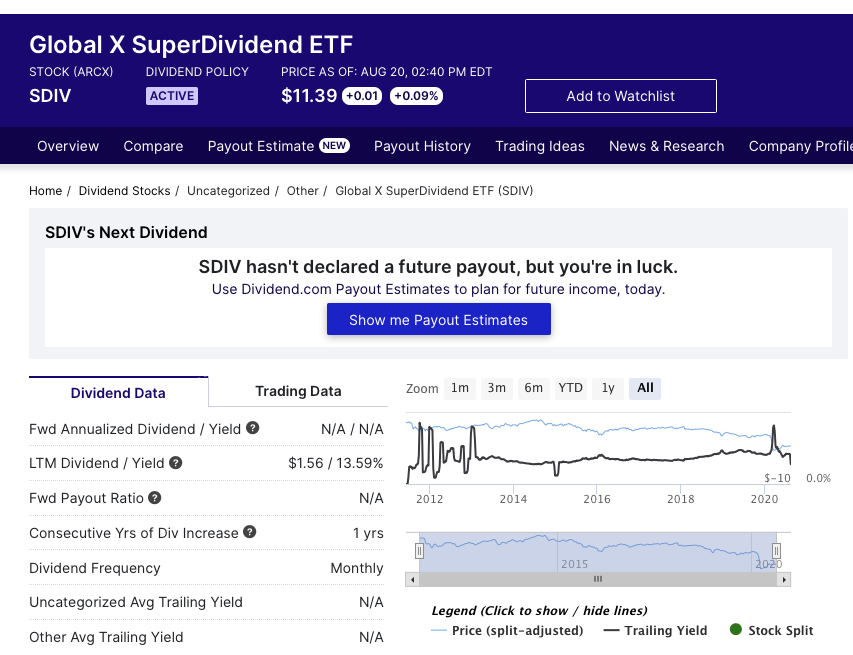Open the Payout History nav item
This screenshot has height=655, width=853.
coord(422,146)
